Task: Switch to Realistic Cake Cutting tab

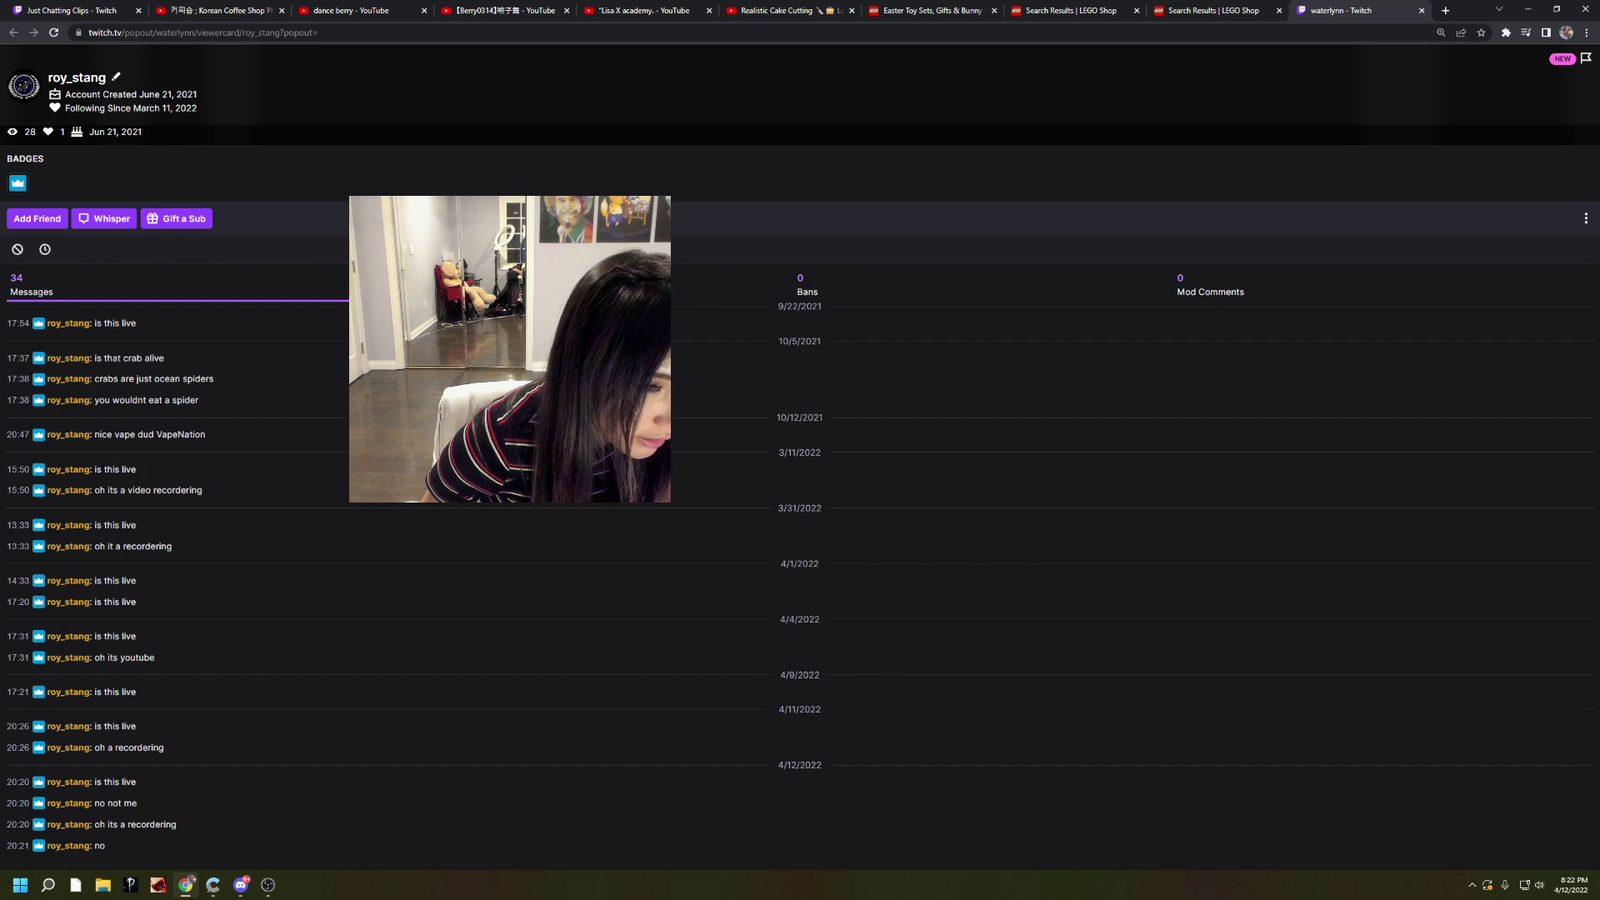Action: click(x=789, y=10)
